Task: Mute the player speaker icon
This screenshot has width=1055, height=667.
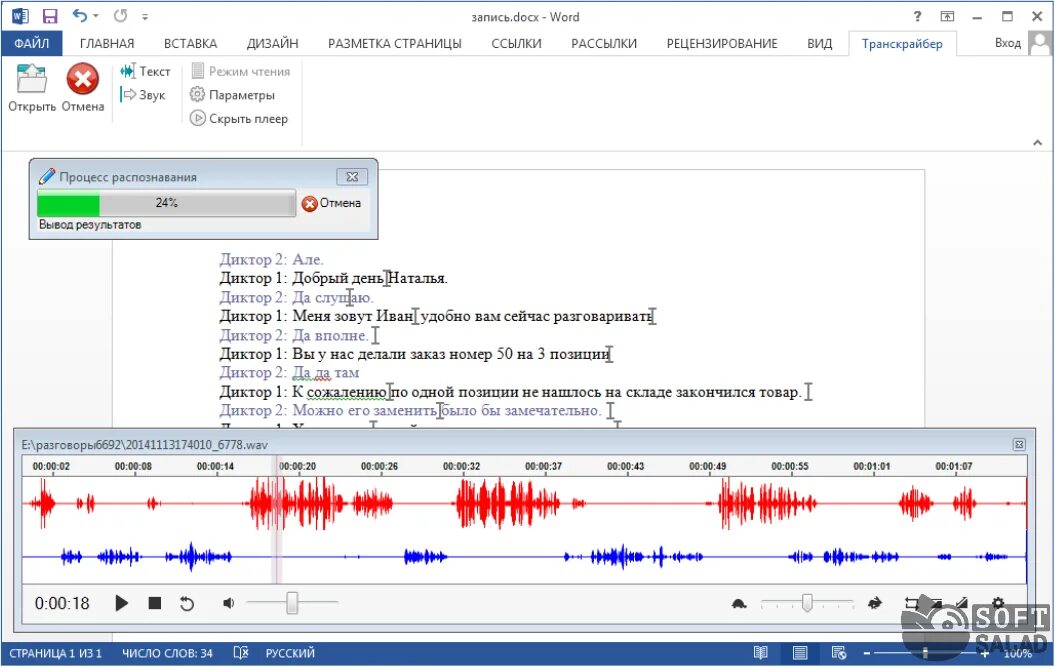Action: click(229, 603)
